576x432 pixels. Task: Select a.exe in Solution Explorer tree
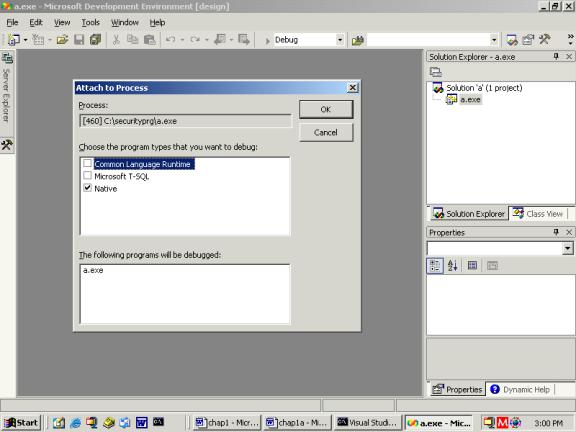(470, 100)
